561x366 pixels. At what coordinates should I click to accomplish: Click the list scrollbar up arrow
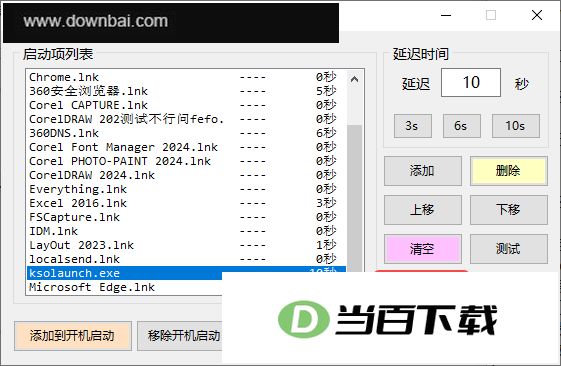354,79
